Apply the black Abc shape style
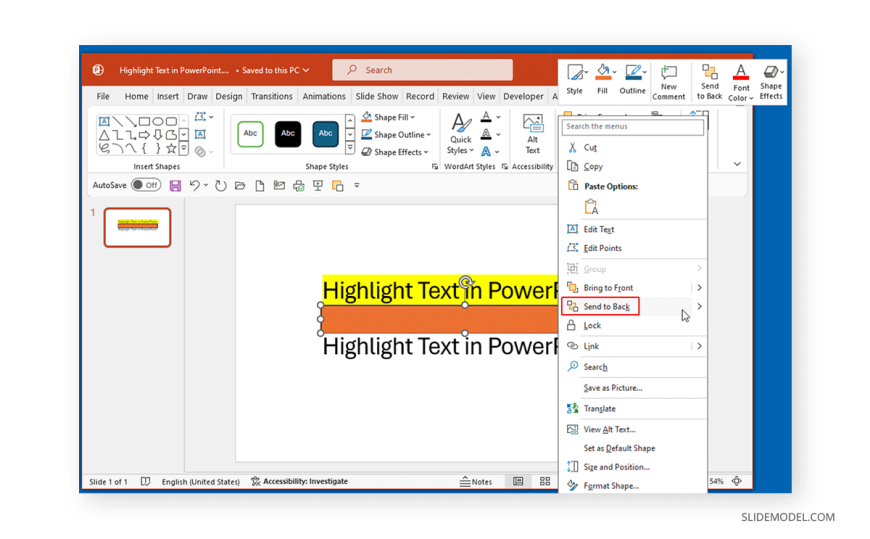Image resolution: width=870 pixels, height=539 pixels. tap(287, 134)
